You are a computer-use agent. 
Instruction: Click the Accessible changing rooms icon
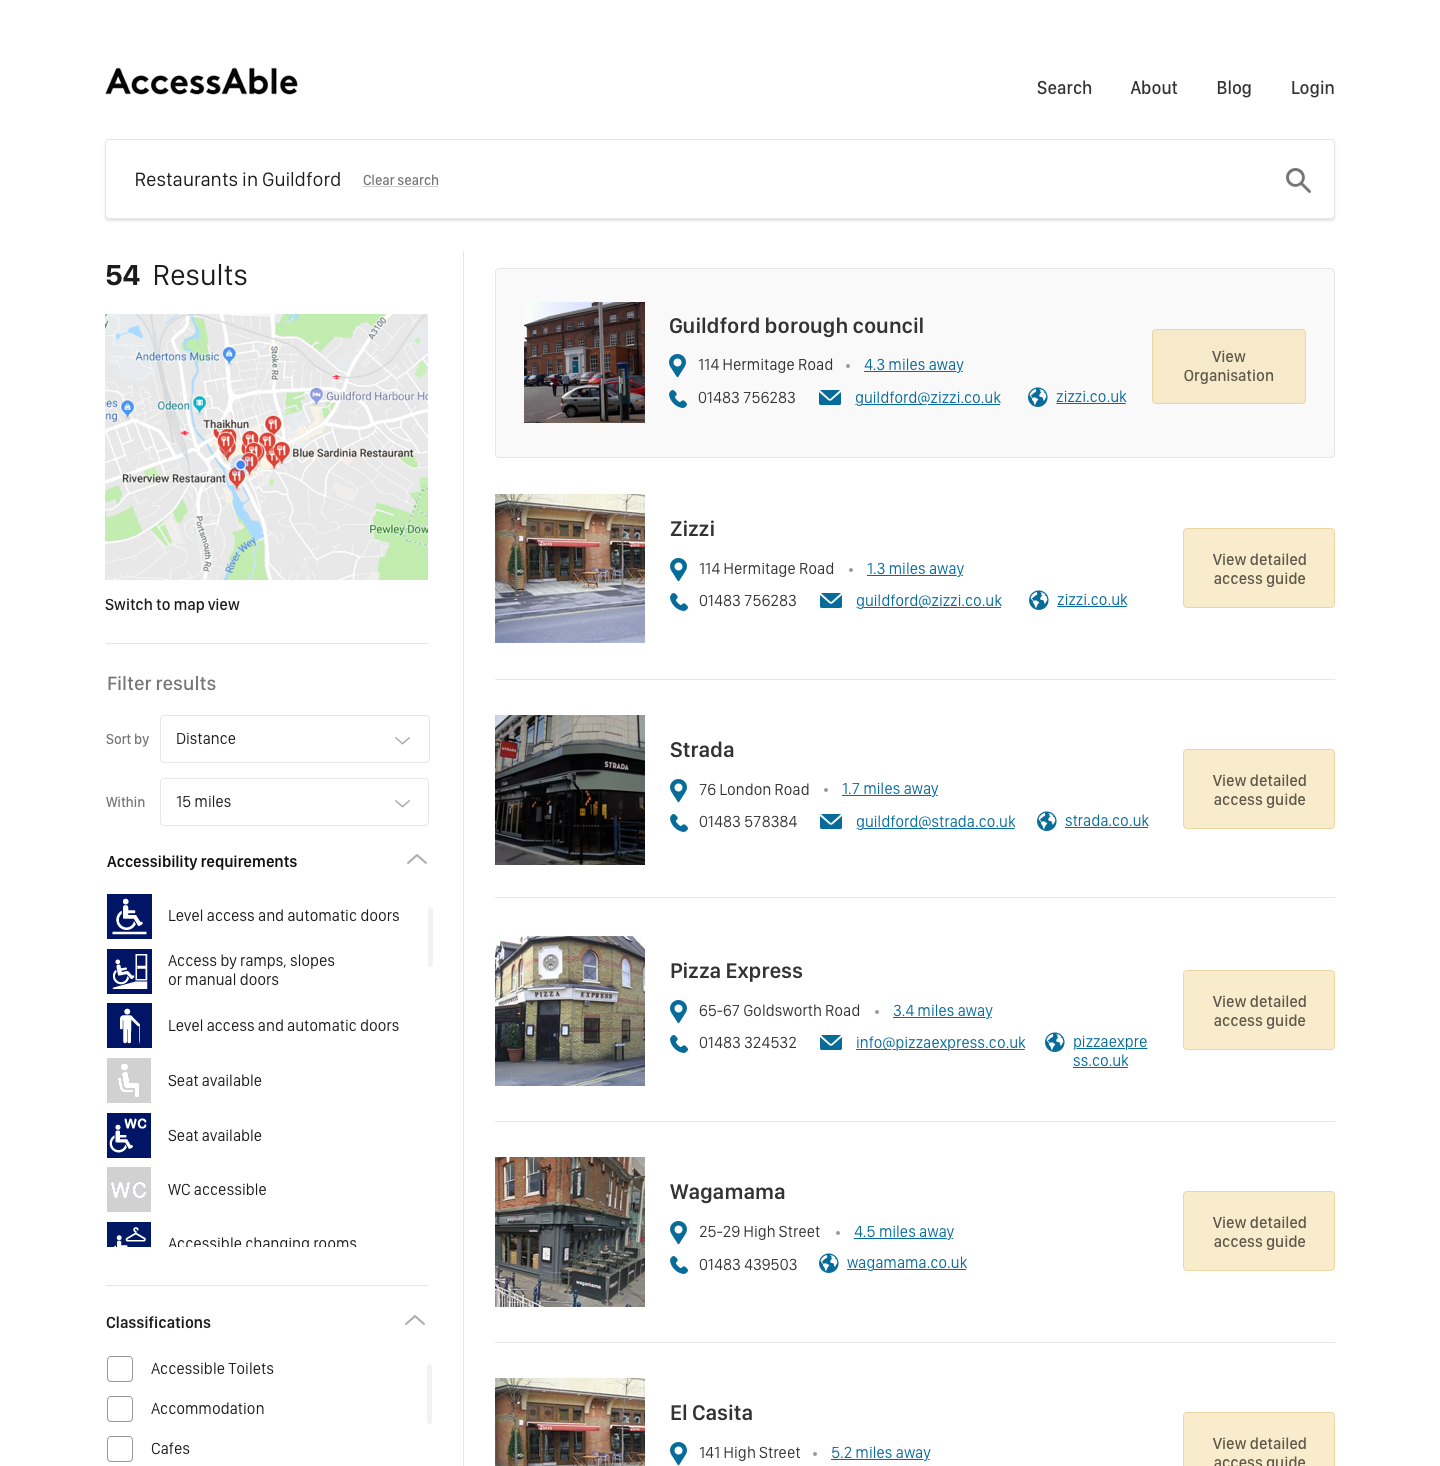click(x=129, y=1235)
